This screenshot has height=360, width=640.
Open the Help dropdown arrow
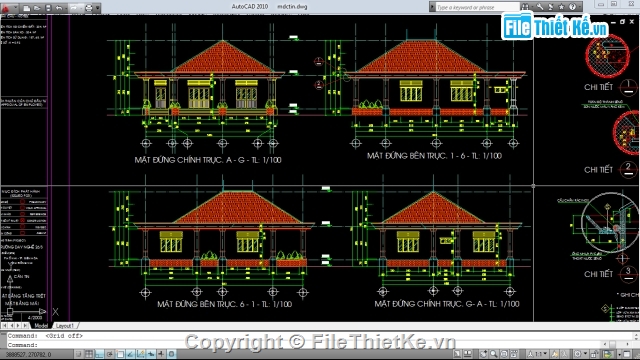coord(580,7)
